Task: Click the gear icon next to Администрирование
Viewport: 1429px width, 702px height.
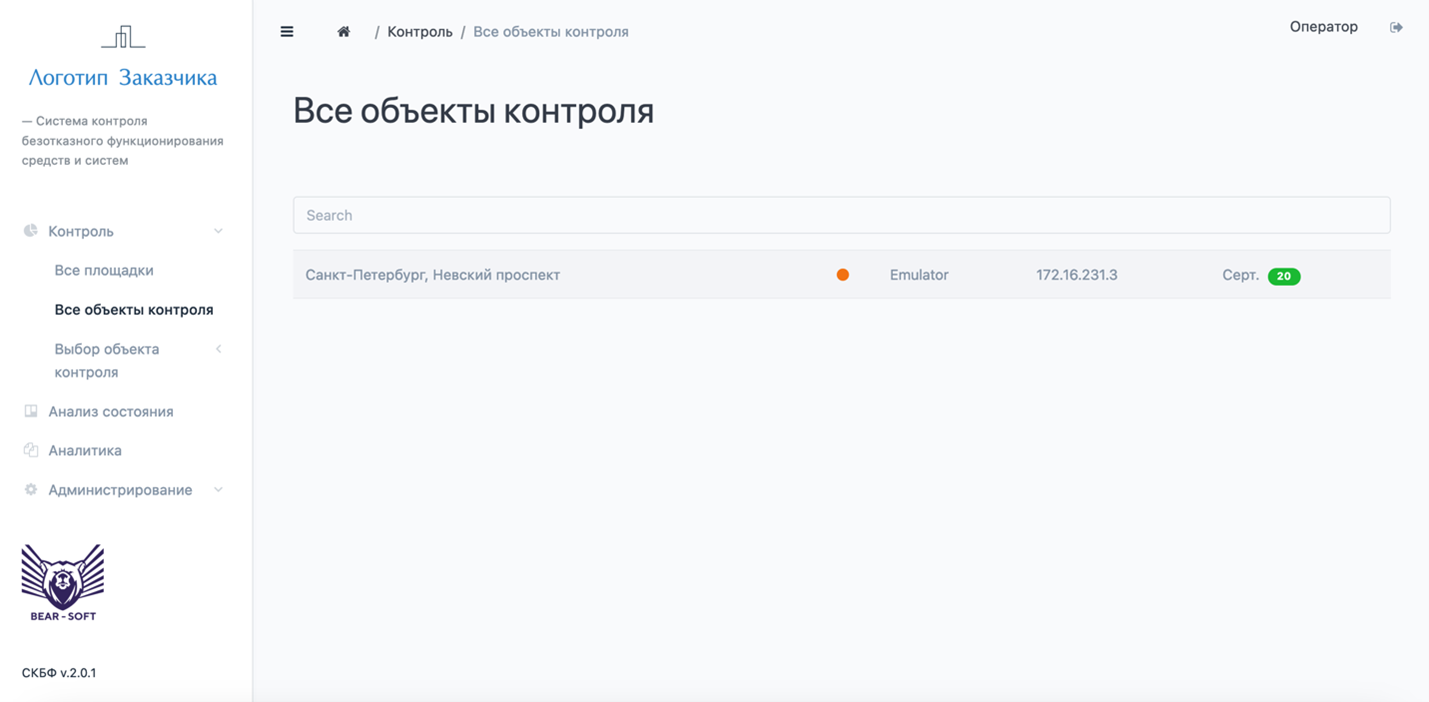Action: (29, 489)
